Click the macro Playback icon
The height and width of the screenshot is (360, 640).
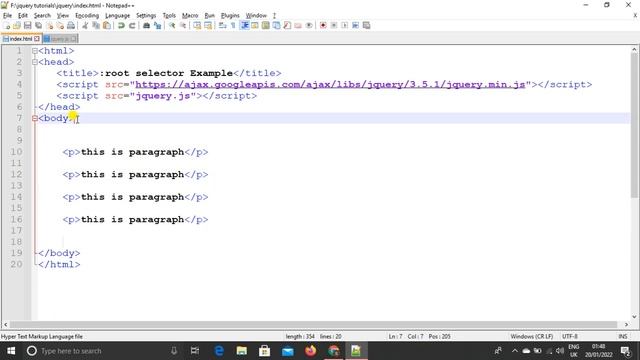[344, 25]
